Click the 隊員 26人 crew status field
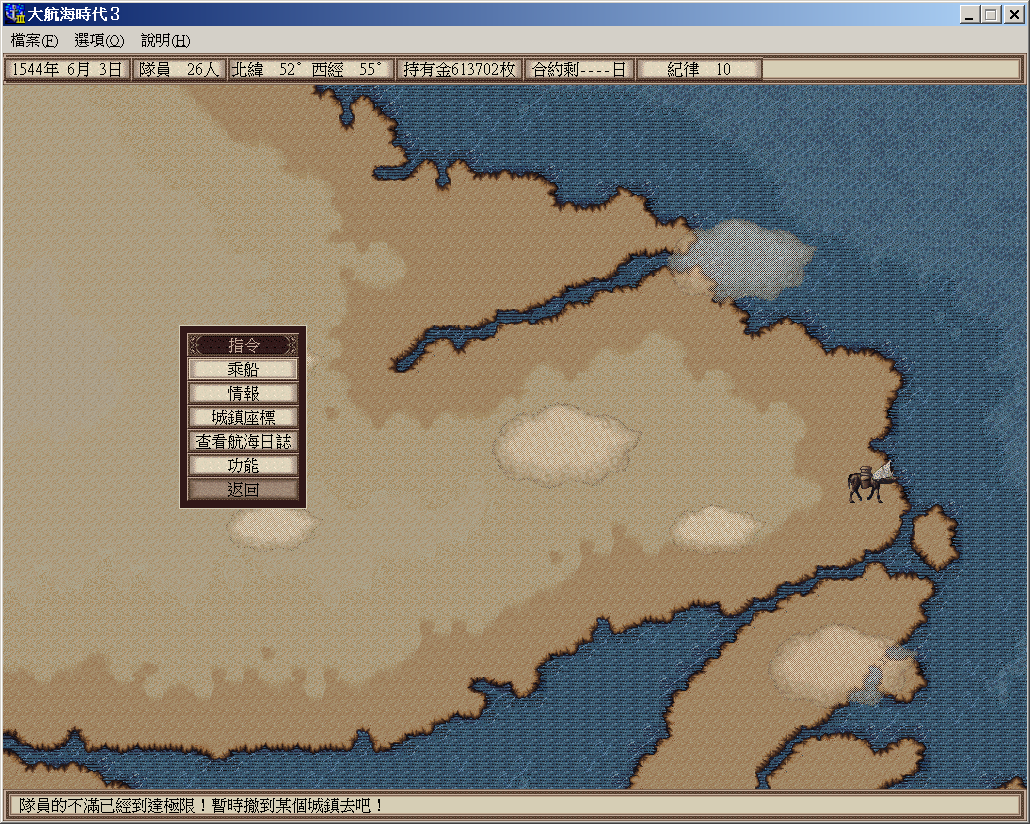 [179, 70]
